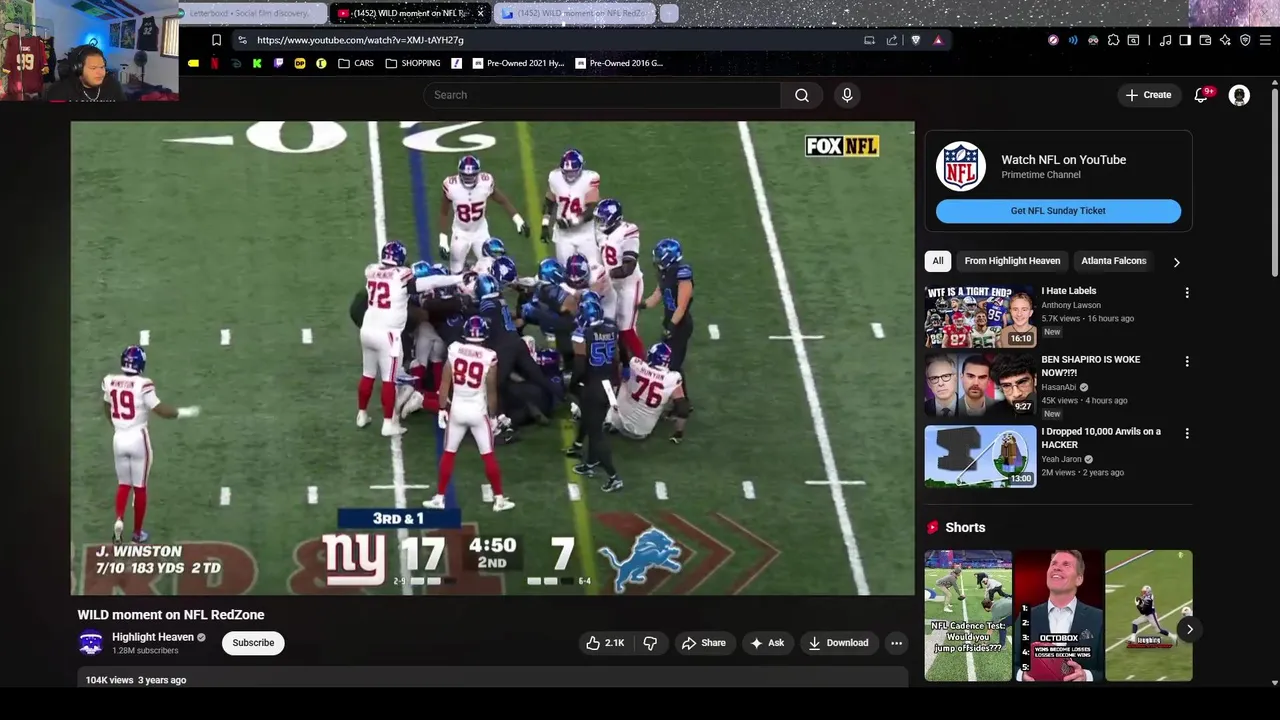
Task: Close the active YouTube tab
Action: tap(480, 13)
